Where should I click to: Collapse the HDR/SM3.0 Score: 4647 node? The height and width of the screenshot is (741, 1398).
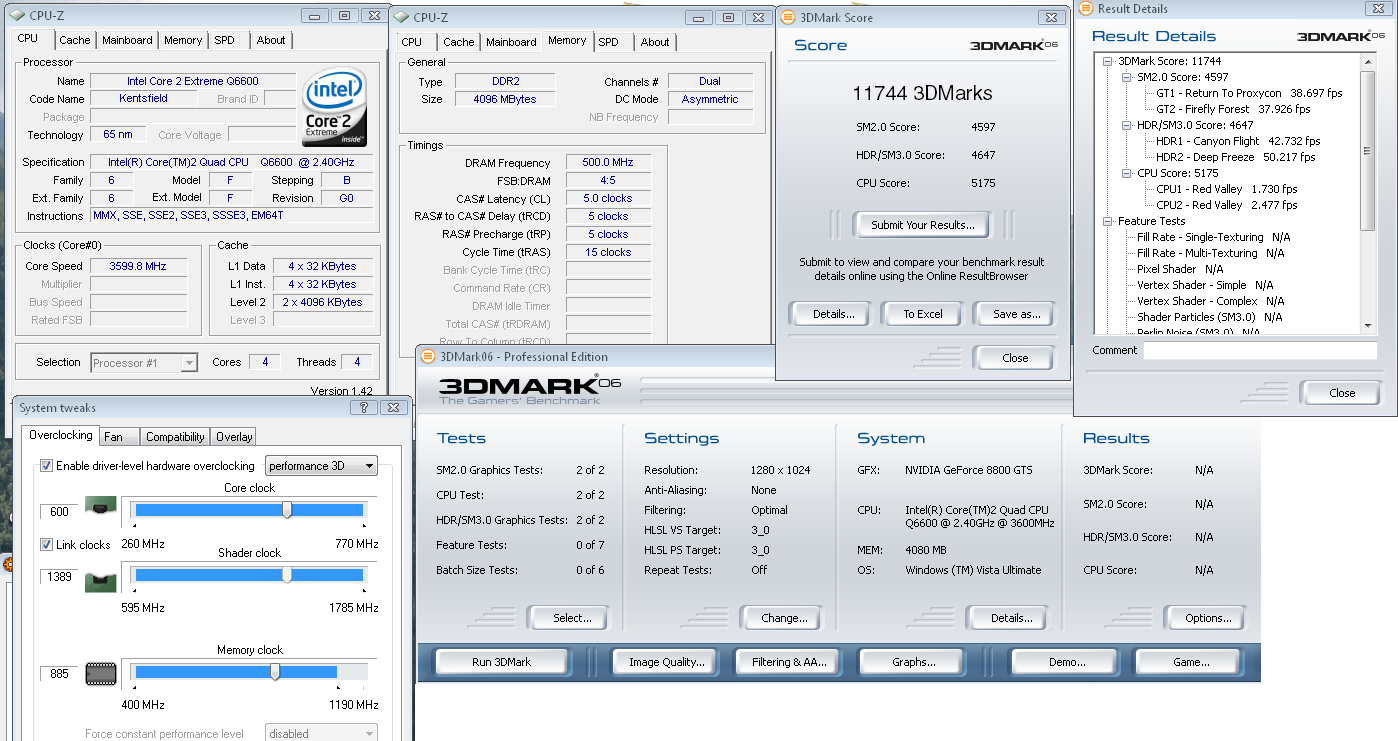[1127, 125]
